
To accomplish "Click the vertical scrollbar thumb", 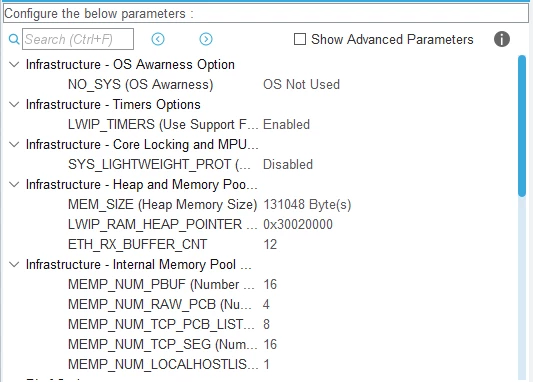I will click(x=522, y=126).
